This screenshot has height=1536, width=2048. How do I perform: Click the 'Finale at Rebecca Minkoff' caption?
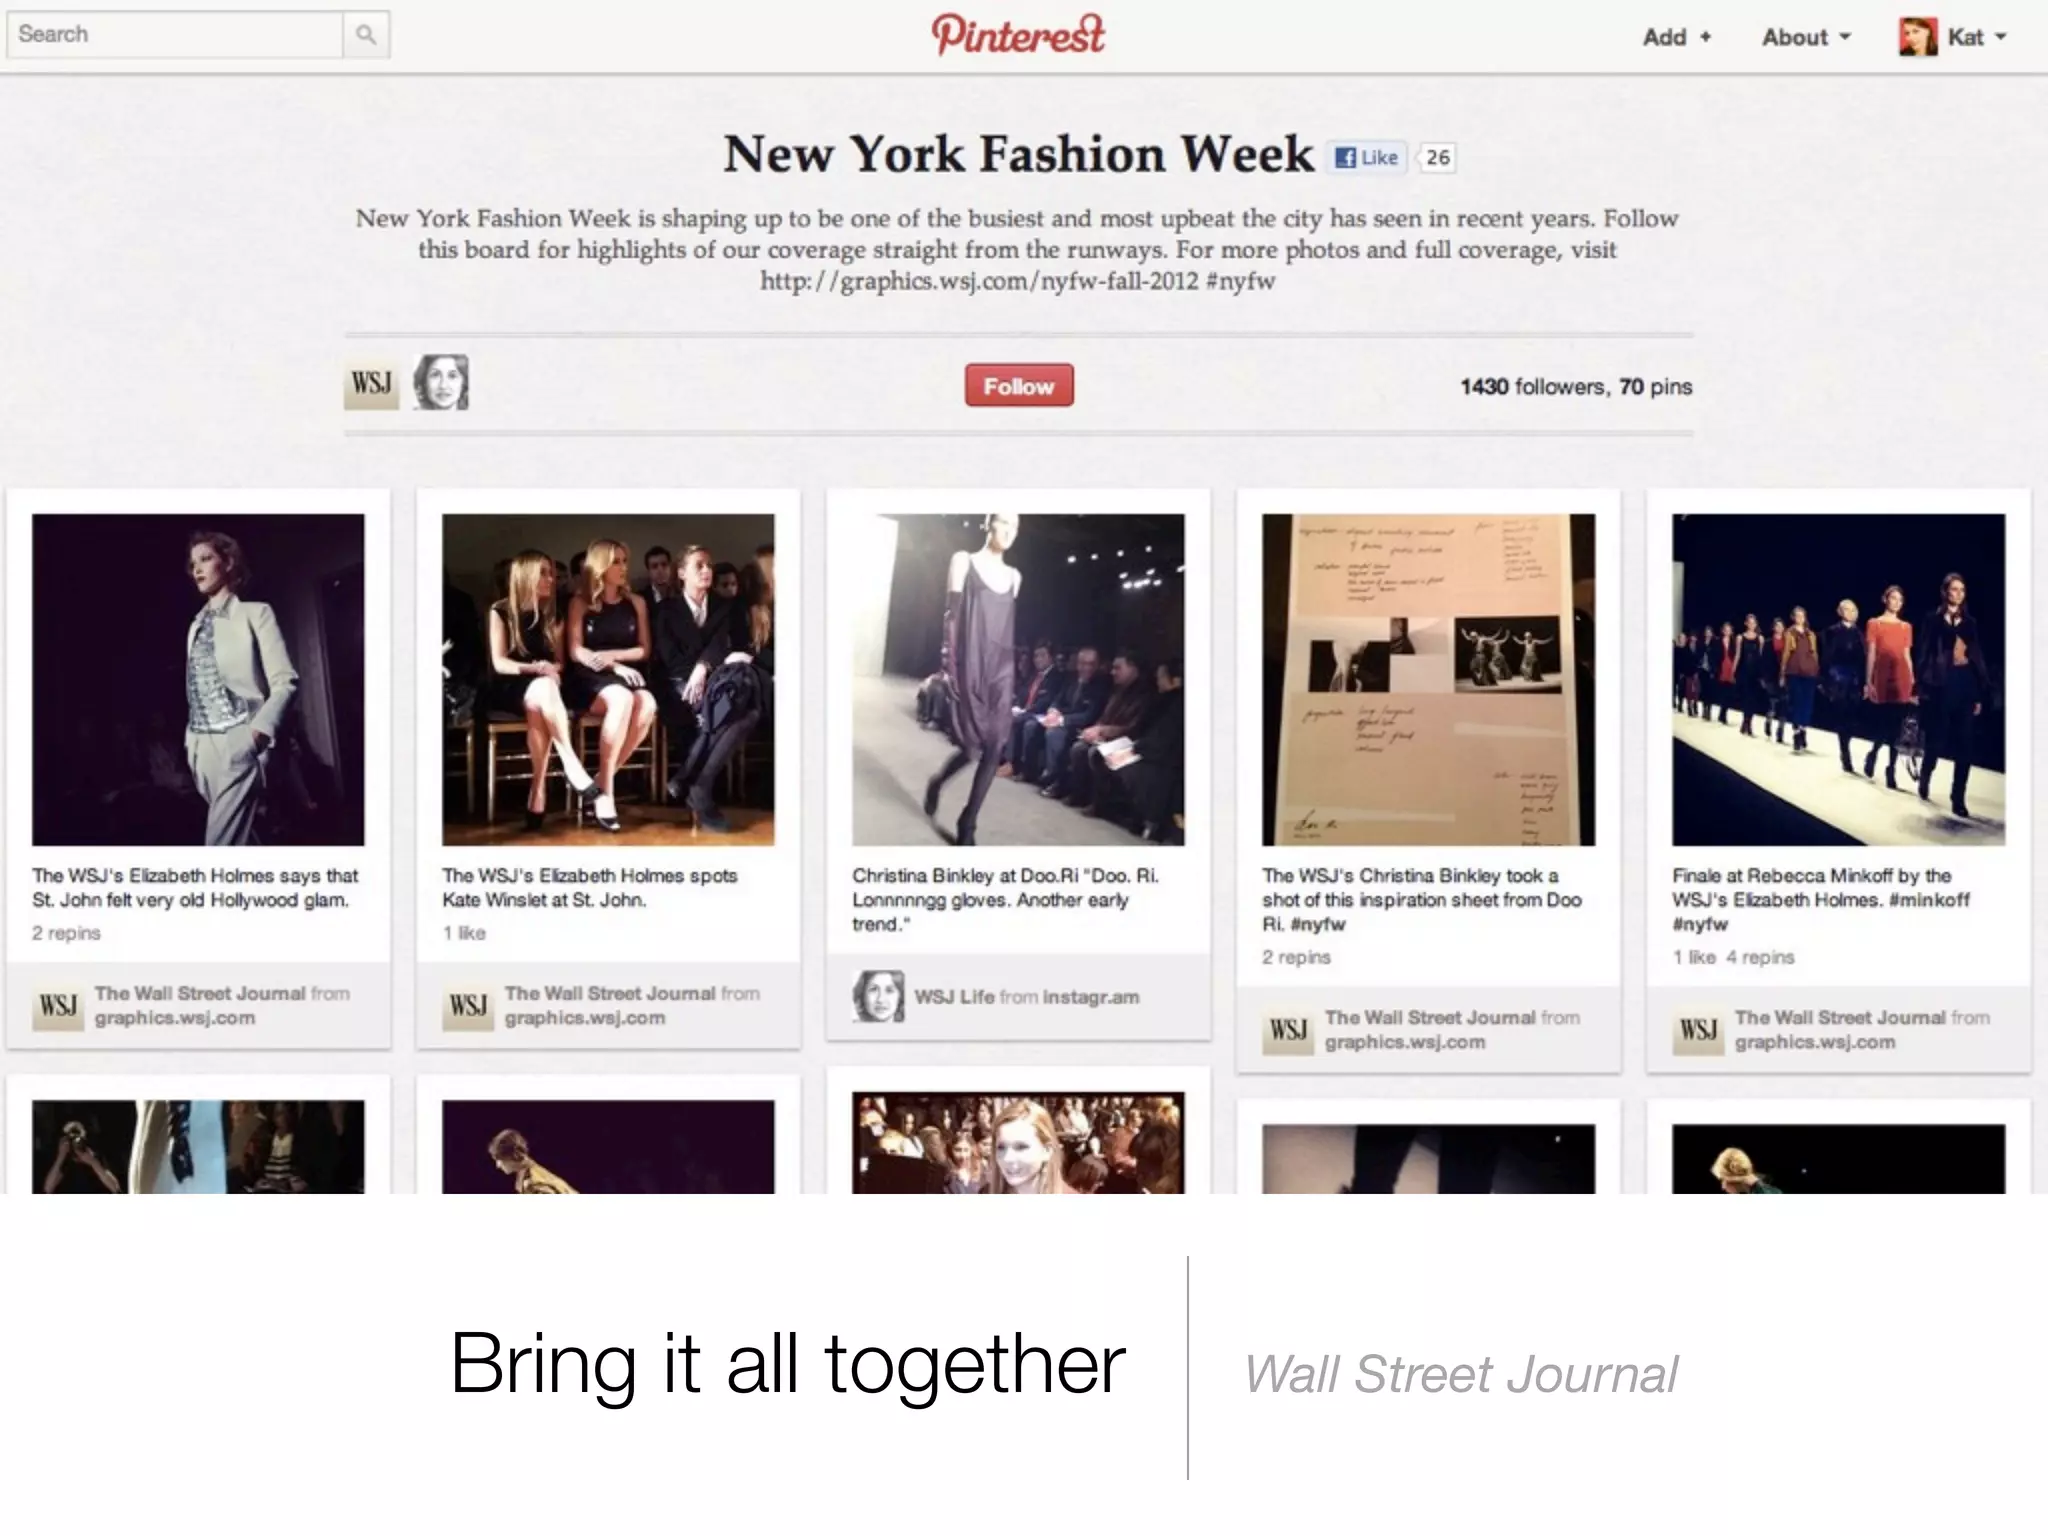click(1820, 900)
